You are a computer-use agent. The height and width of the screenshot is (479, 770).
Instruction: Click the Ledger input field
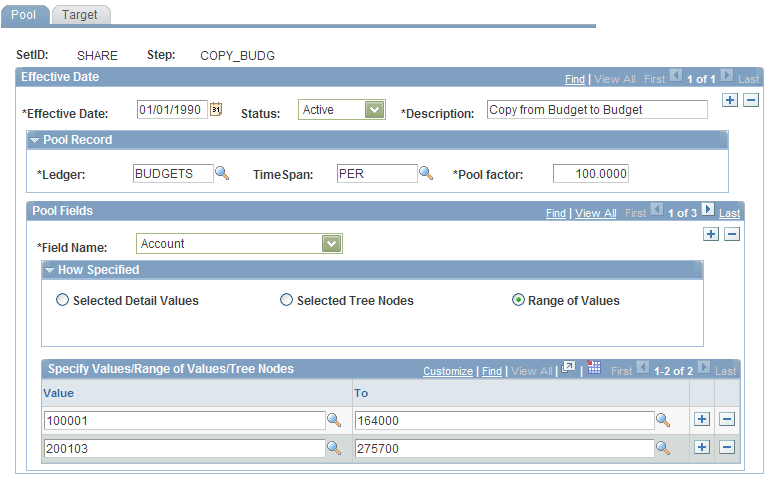pyautogui.click(x=173, y=173)
